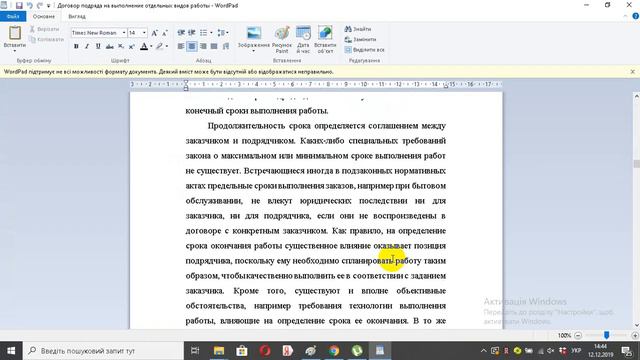Screen dimensions: 640x360
Task: Open the Файл menu
Action: pyautogui.click(x=13, y=16)
